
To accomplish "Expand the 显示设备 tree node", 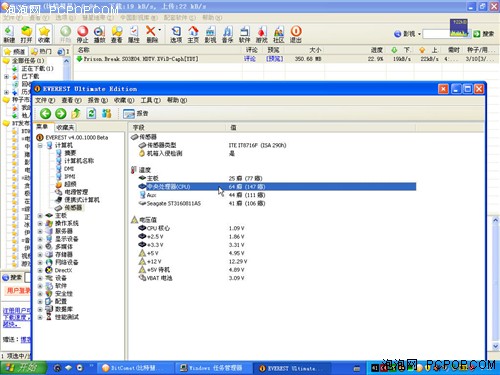I will point(40,239).
